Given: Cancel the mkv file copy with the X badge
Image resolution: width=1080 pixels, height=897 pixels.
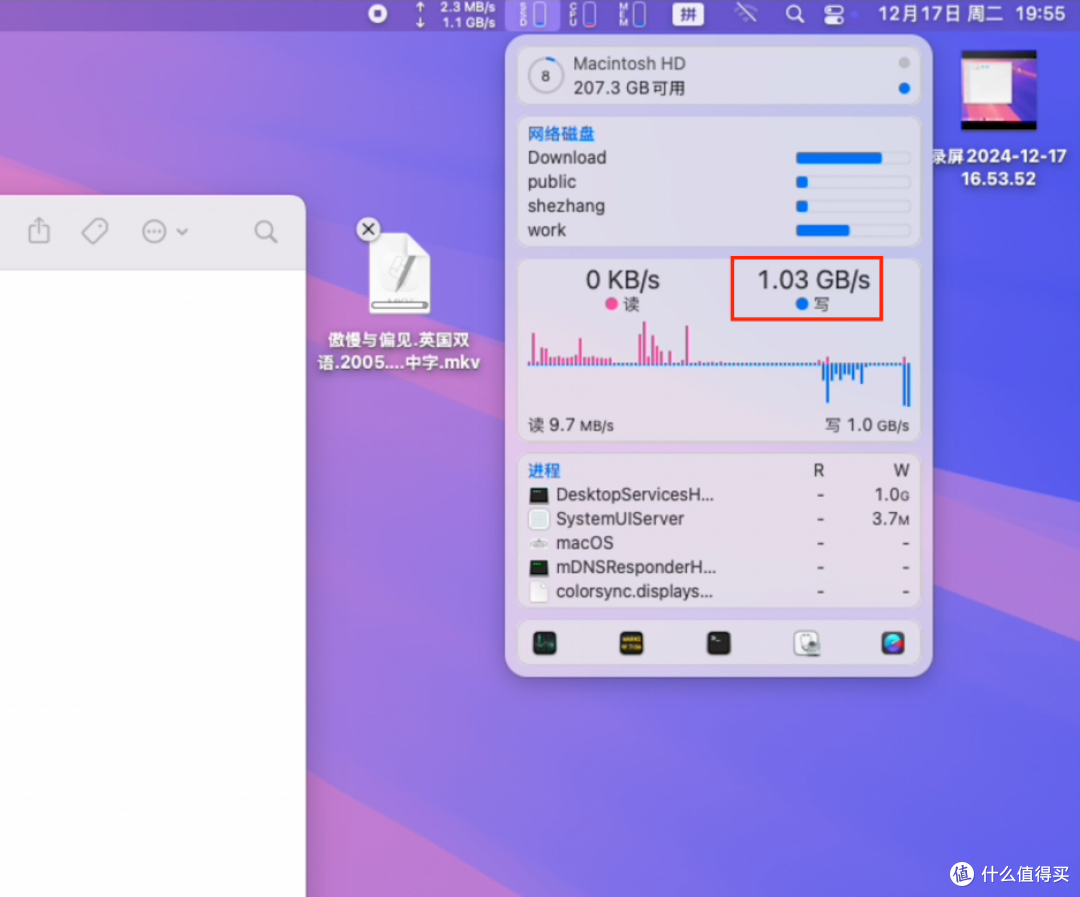Looking at the screenshot, I should coord(368,229).
